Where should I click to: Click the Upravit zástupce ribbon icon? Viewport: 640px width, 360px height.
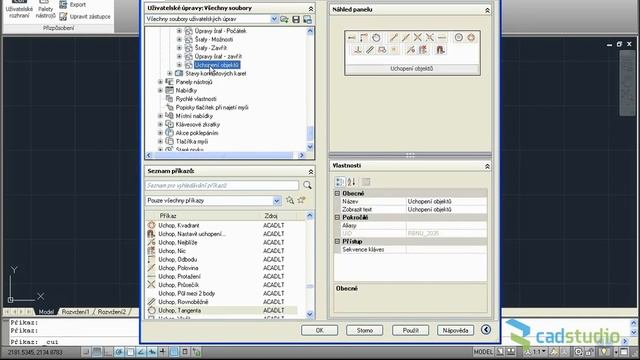(x=63, y=17)
